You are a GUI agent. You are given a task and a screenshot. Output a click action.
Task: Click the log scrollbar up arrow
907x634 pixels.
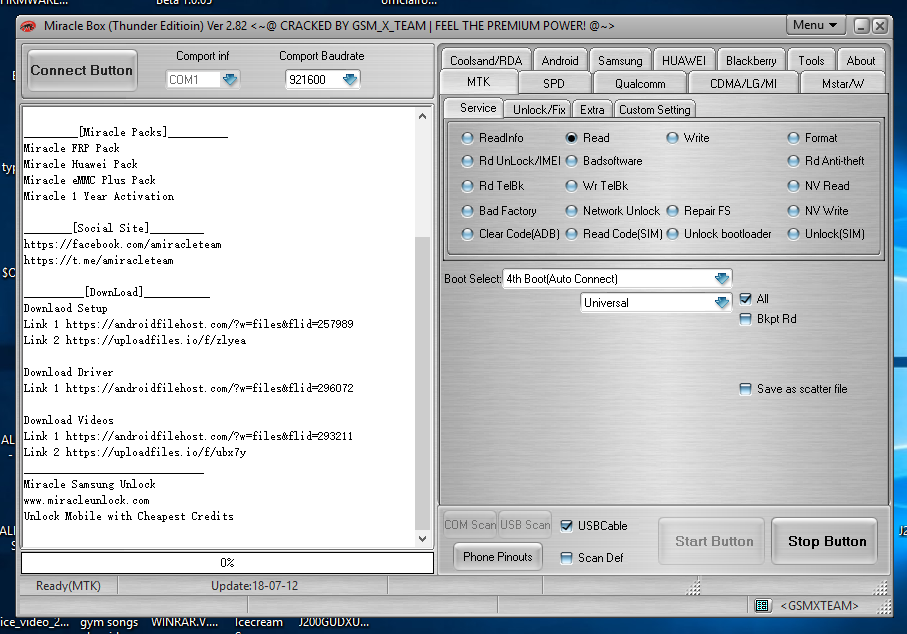pos(422,116)
